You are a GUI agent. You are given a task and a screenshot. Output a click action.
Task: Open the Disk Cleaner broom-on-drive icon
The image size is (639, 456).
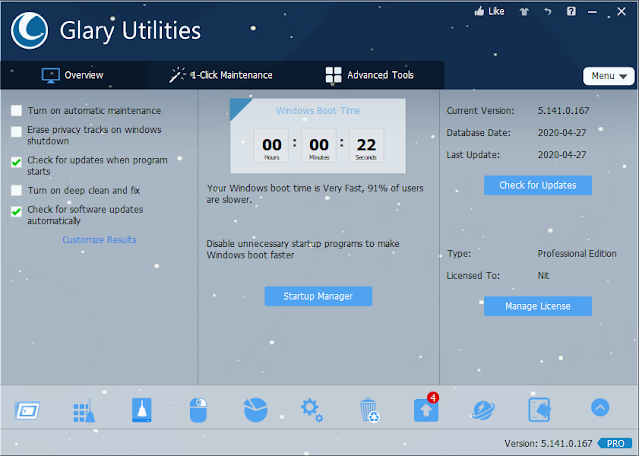point(142,410)
